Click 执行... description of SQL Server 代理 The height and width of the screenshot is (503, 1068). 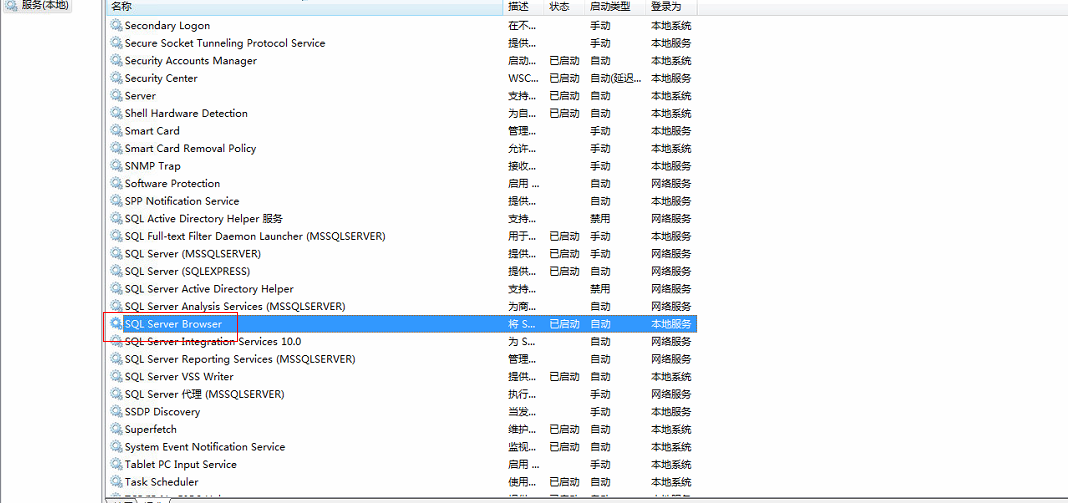(522, 395)
